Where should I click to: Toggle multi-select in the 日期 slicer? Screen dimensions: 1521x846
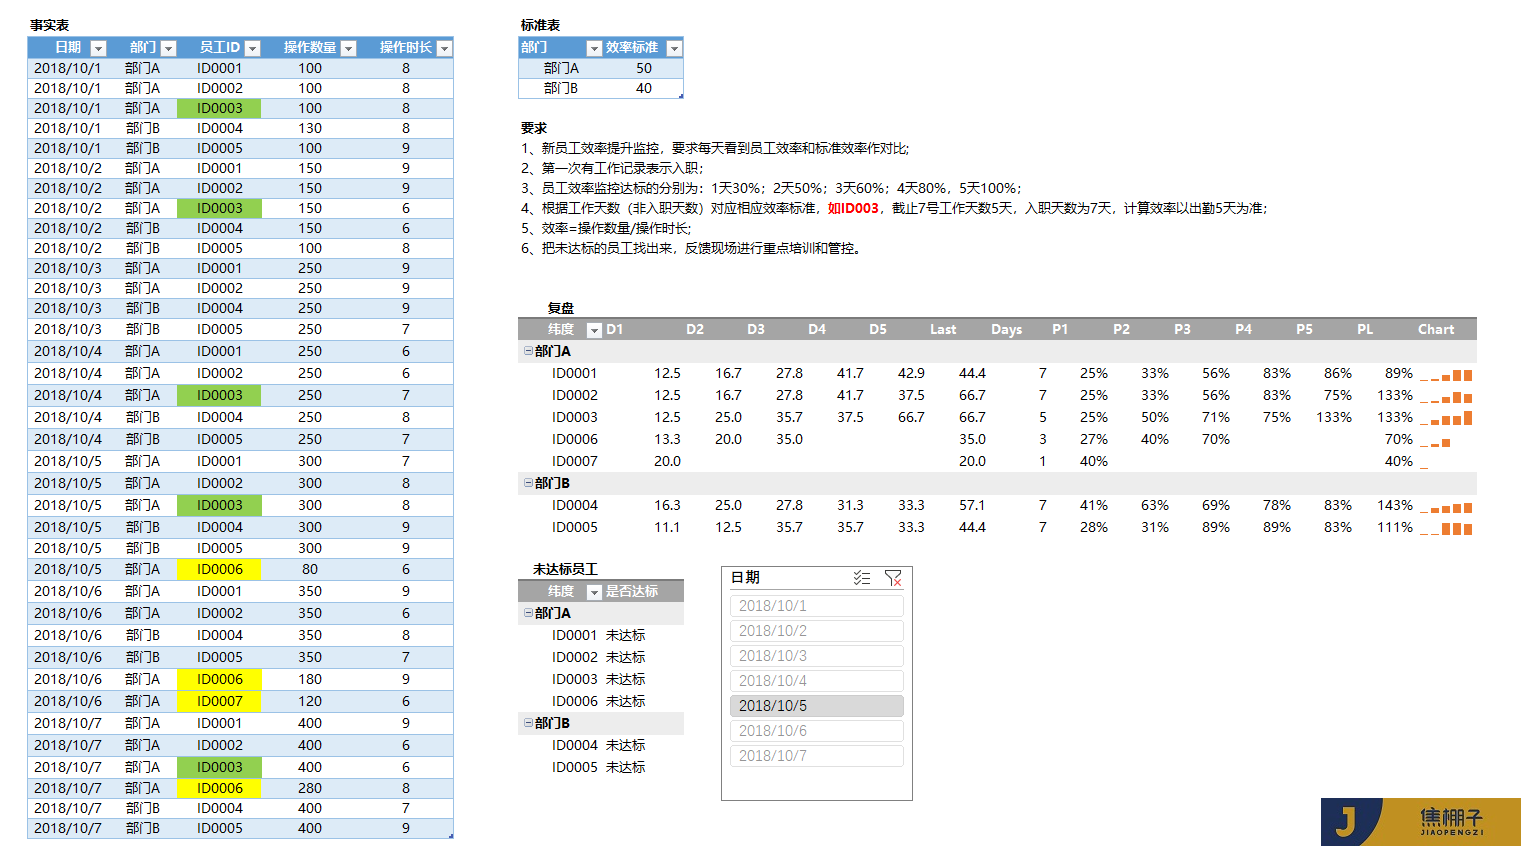[862, 578]
